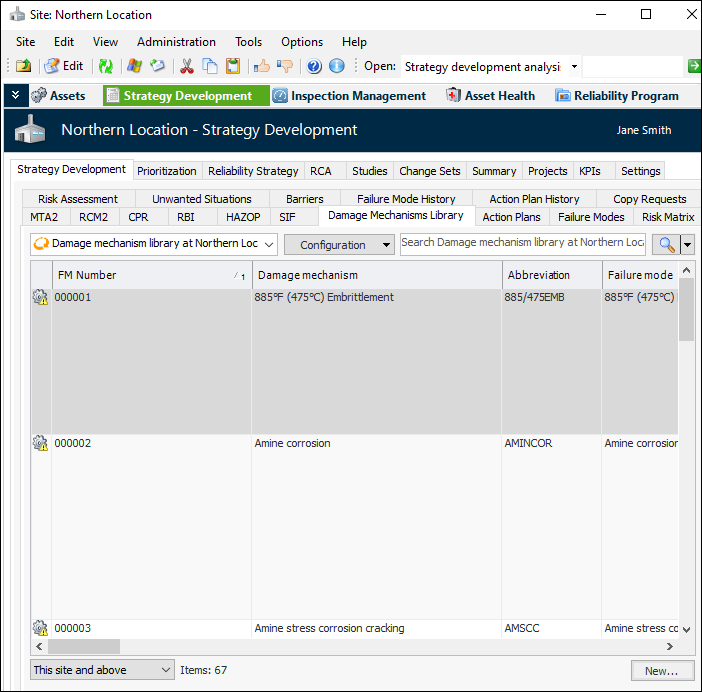Go to Inspection Management module
This screenshot has width=702, height=692.
349,96
